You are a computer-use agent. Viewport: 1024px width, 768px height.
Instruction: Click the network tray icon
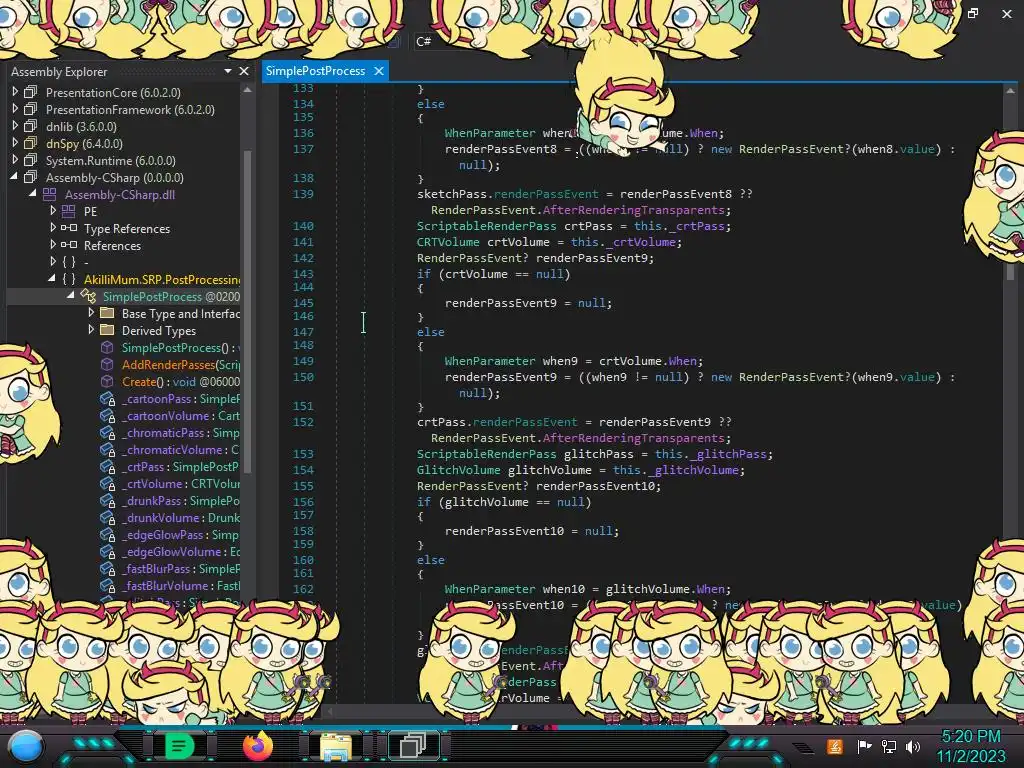pyautogui.click(x=888, y=746)
